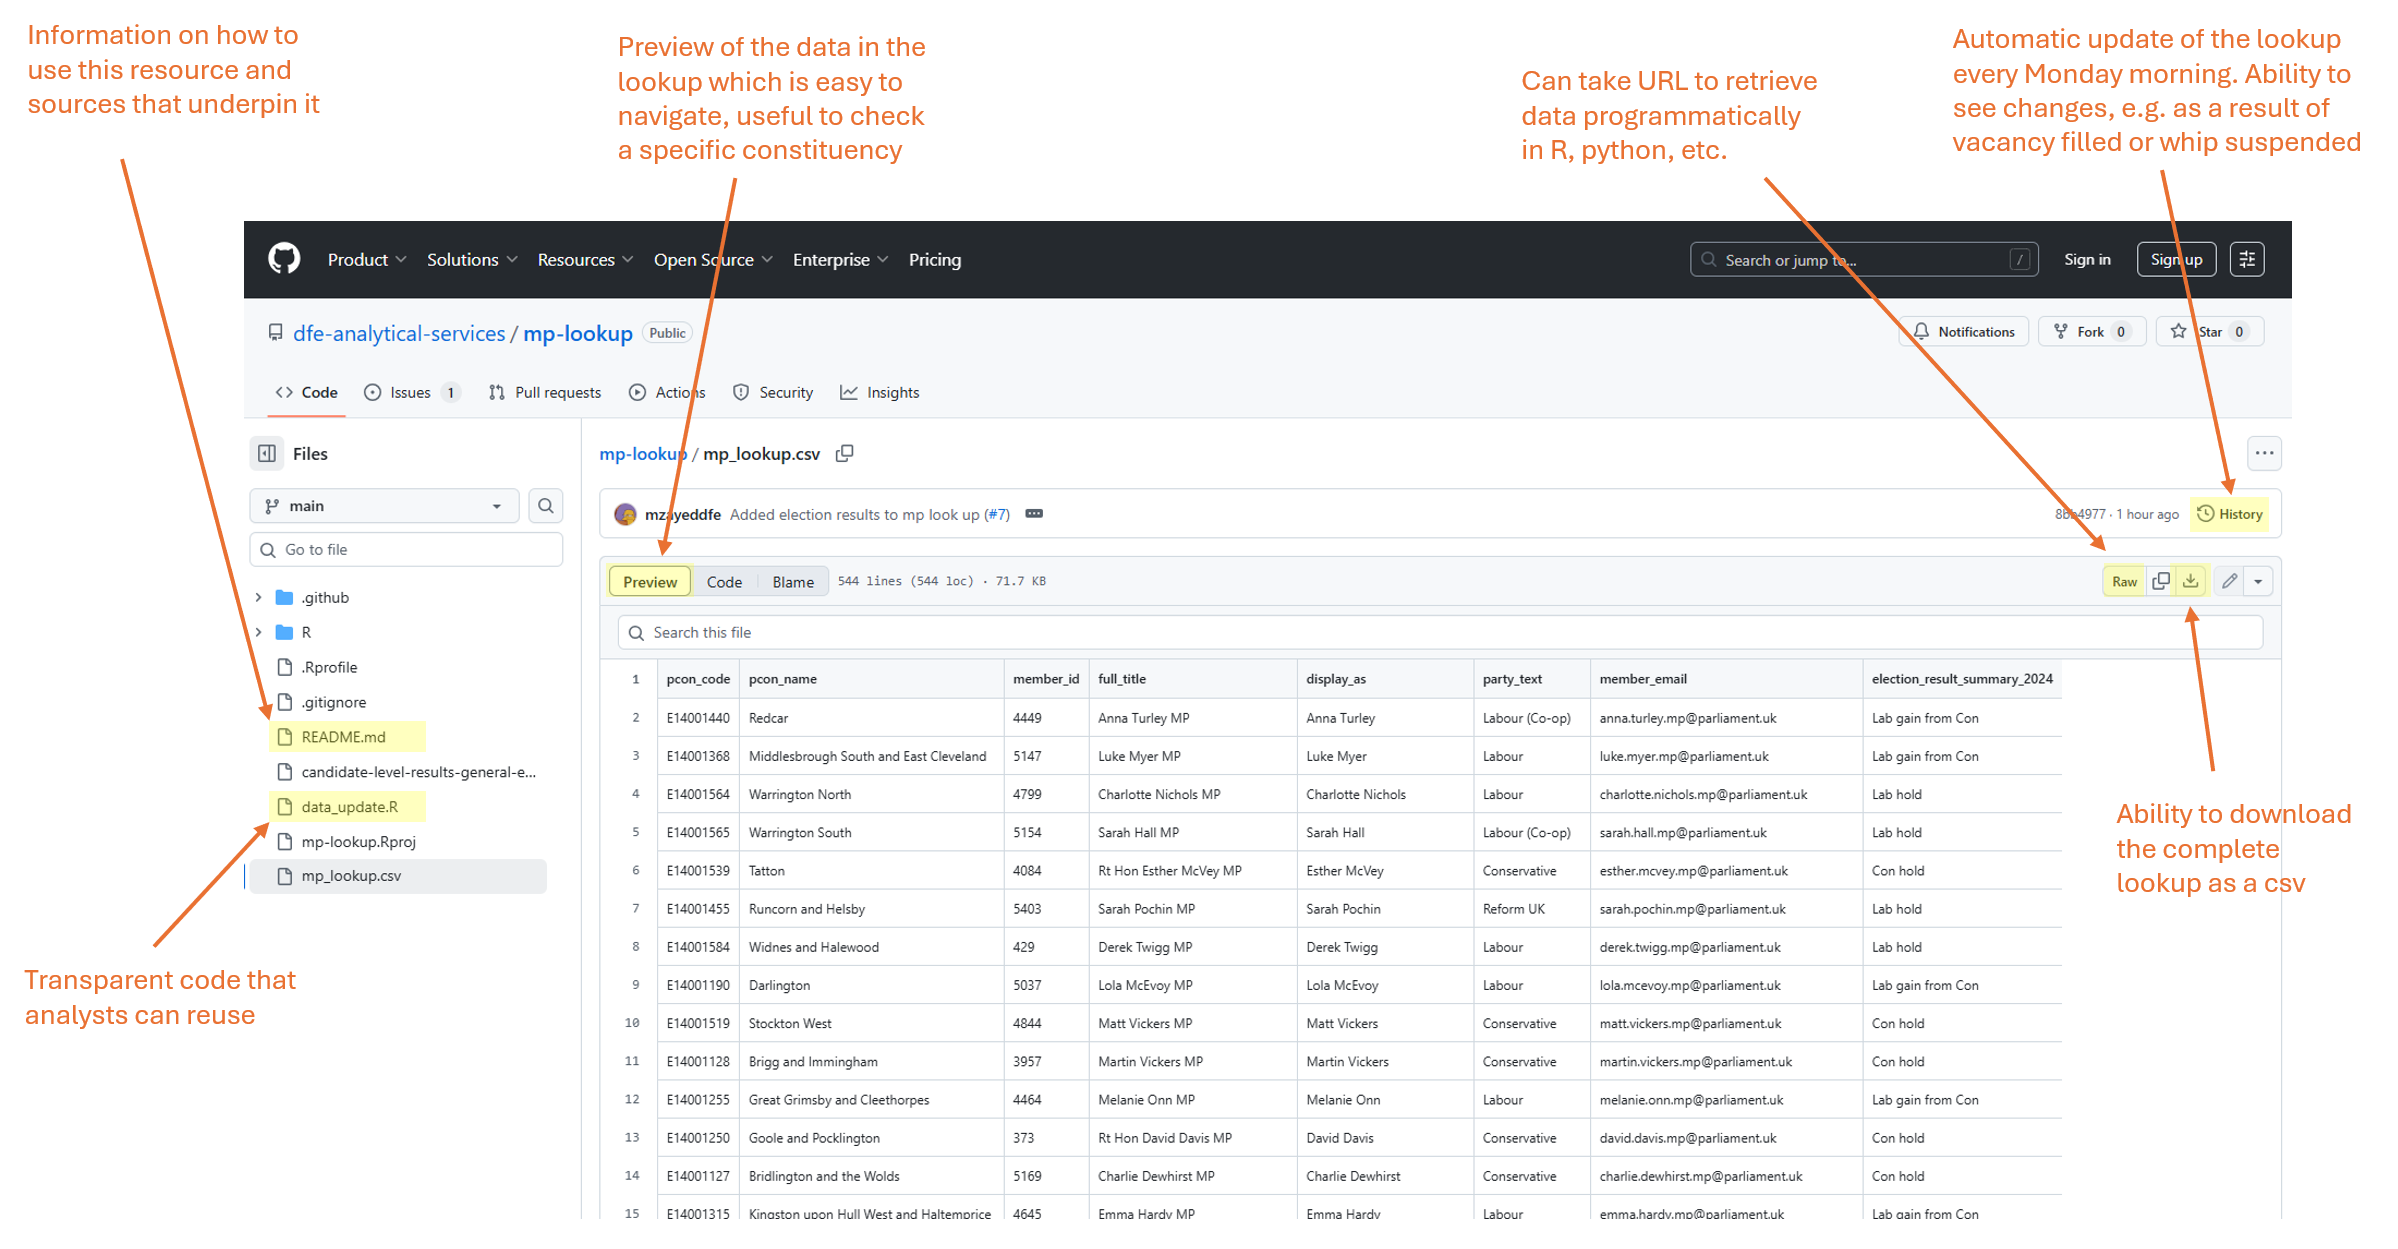Click the pcon_name column header

tap(871, 679)
